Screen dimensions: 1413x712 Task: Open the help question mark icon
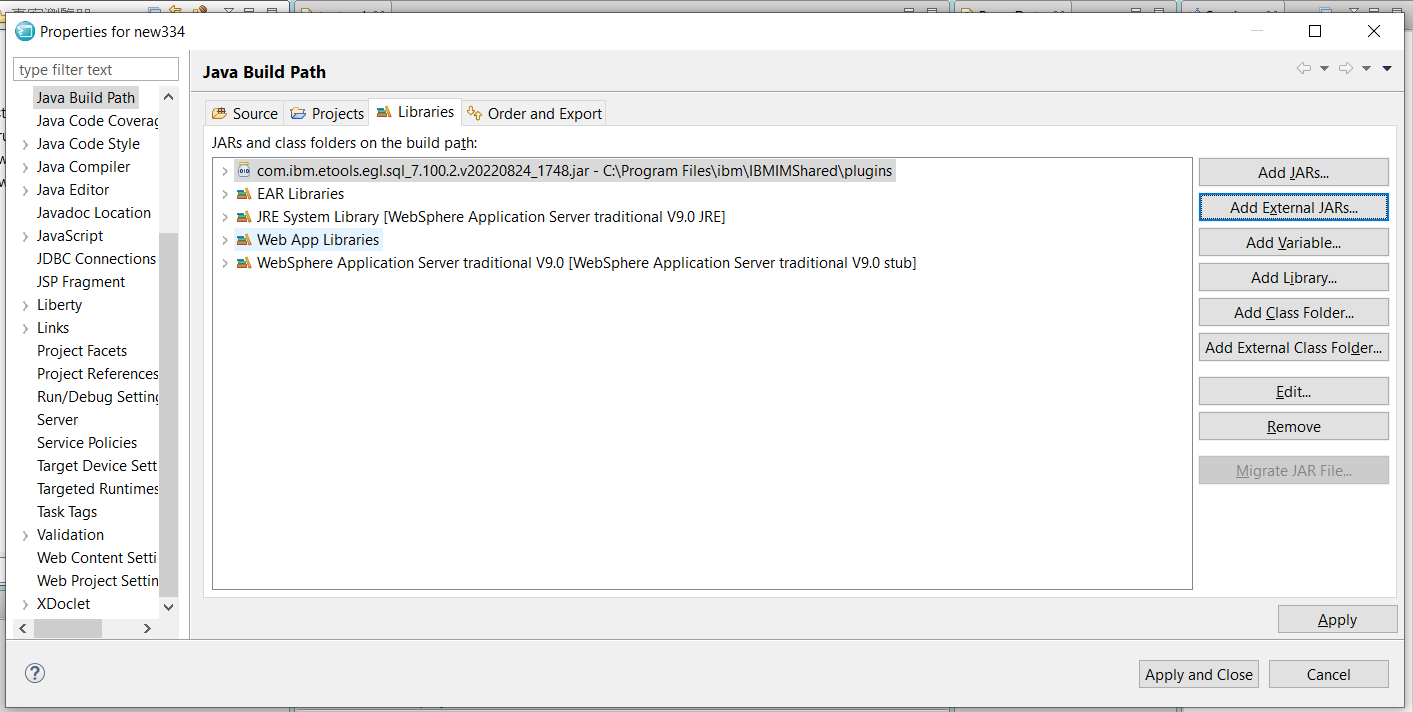click(x=34, y=673)
